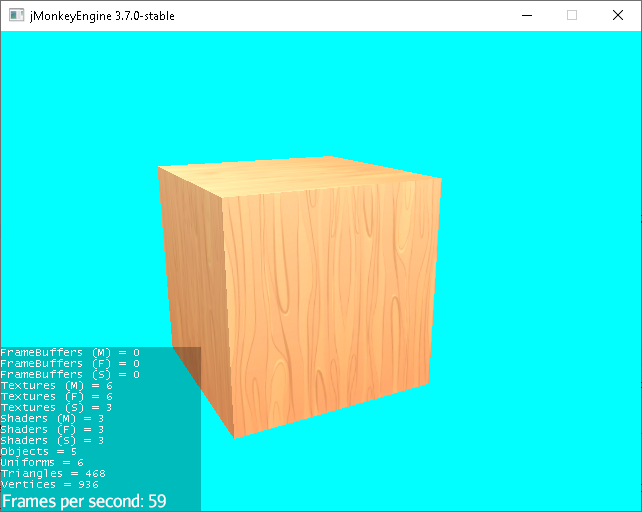Click the 'Vertices = 936' stat line
The width and height of the screenshot is (642, 512).
[x=50, y=485]
